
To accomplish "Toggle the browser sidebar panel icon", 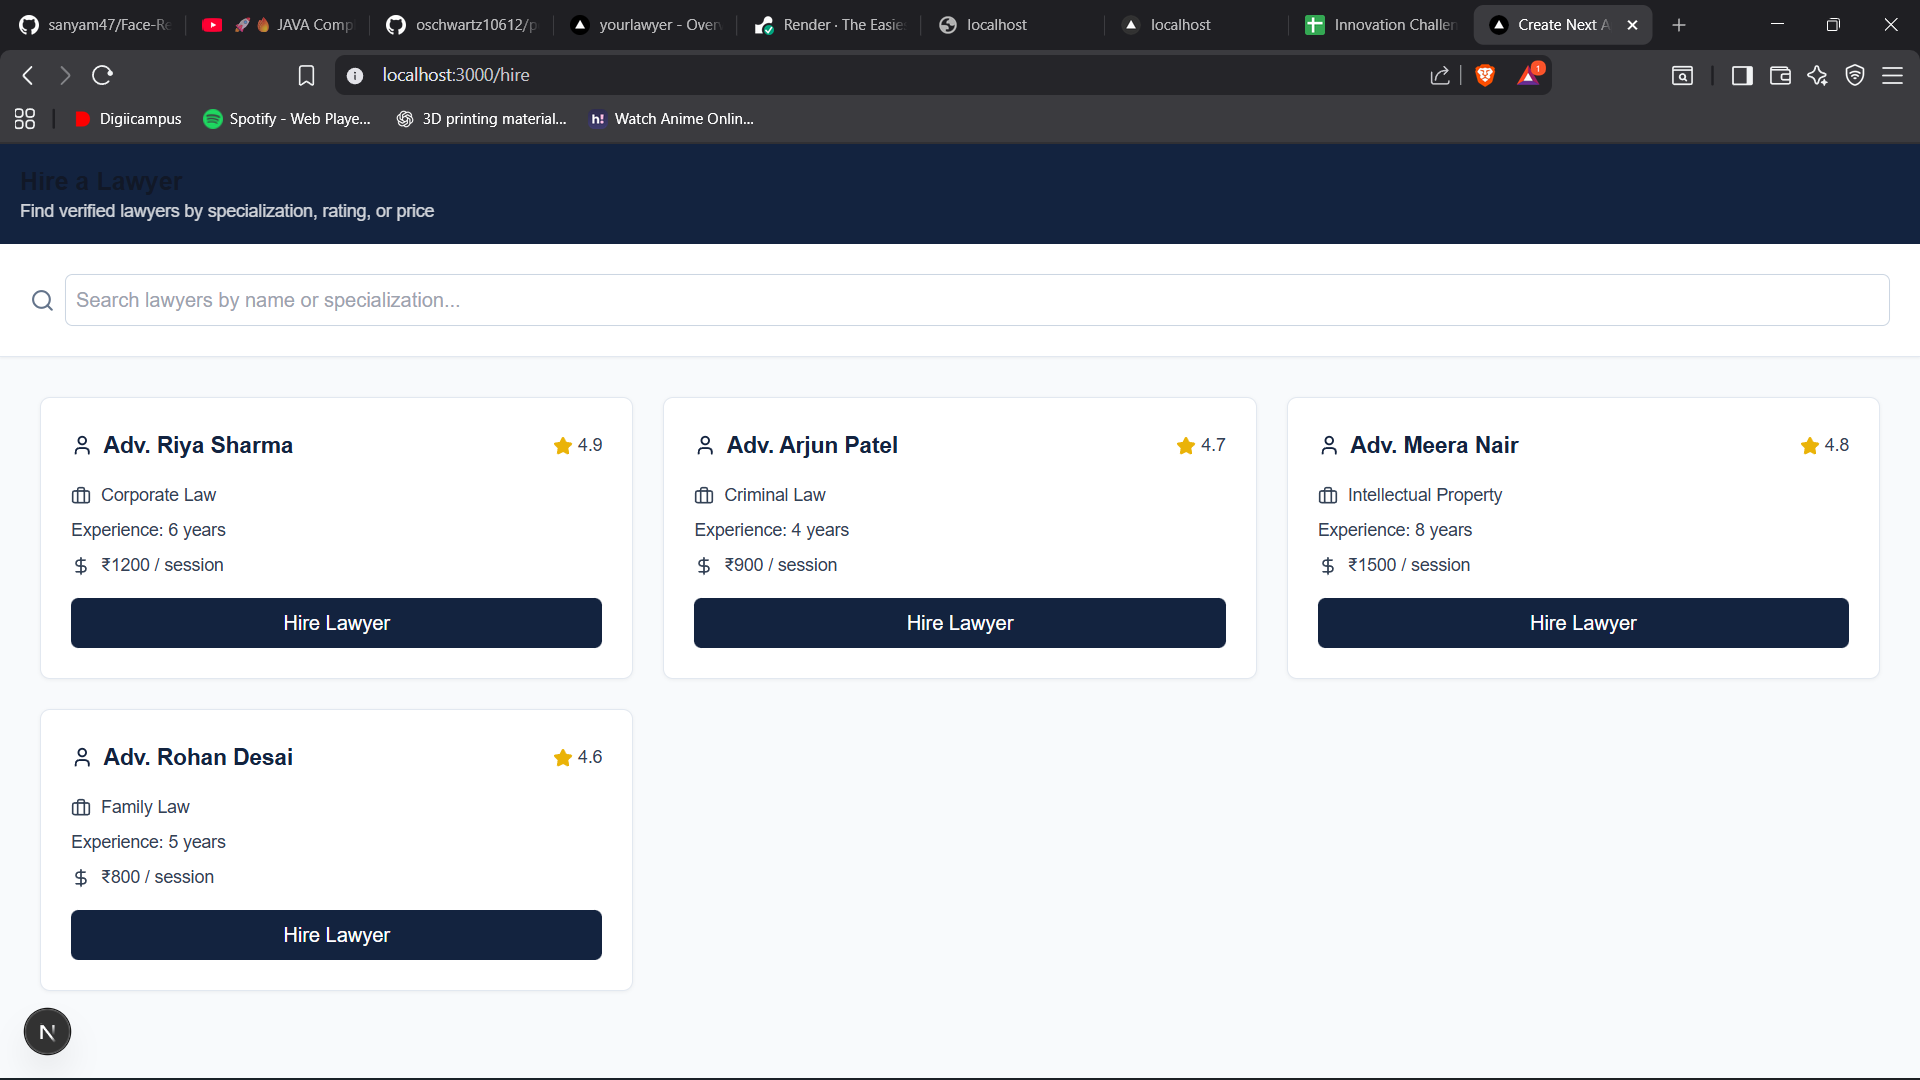I will point(1742,75).
